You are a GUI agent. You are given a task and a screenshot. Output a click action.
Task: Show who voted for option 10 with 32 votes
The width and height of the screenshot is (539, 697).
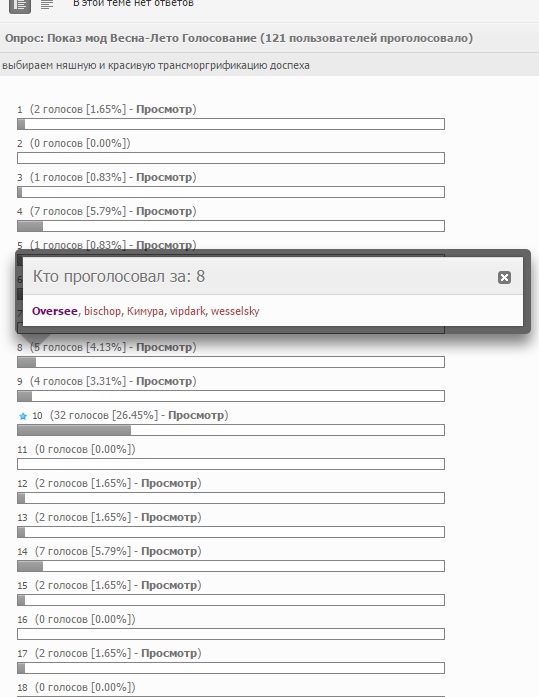pyautogui.click(x=196, y=415)
